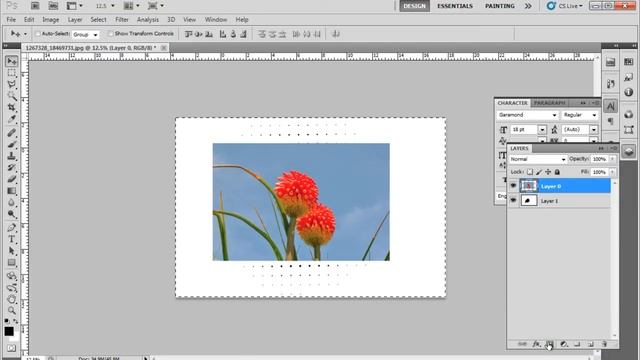Toggle lock position
This screenshot has height=360, width=640.
point(548,172)
